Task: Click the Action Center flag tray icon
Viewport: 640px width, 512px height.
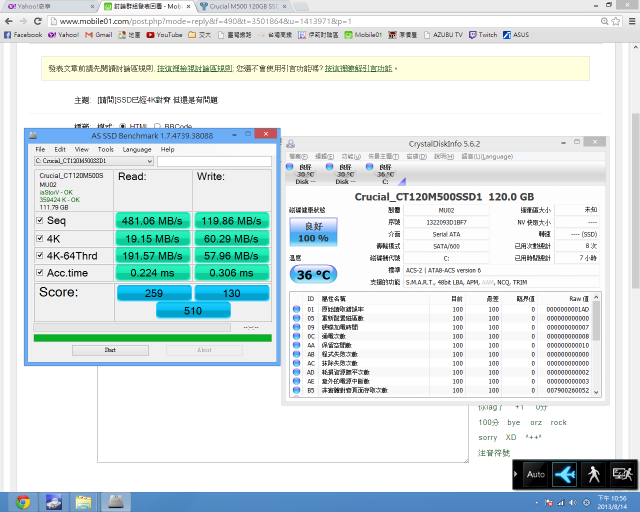Action: tap(549, 503)
